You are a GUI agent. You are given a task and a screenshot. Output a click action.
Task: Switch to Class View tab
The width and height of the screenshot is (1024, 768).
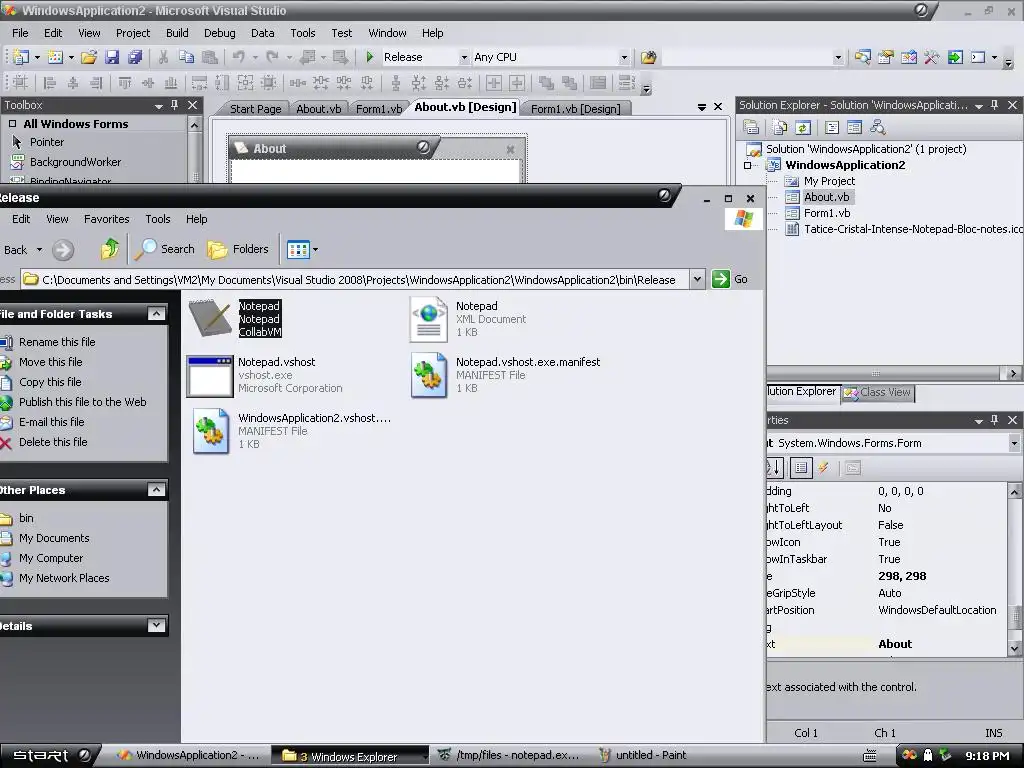[x=878, y=392]
